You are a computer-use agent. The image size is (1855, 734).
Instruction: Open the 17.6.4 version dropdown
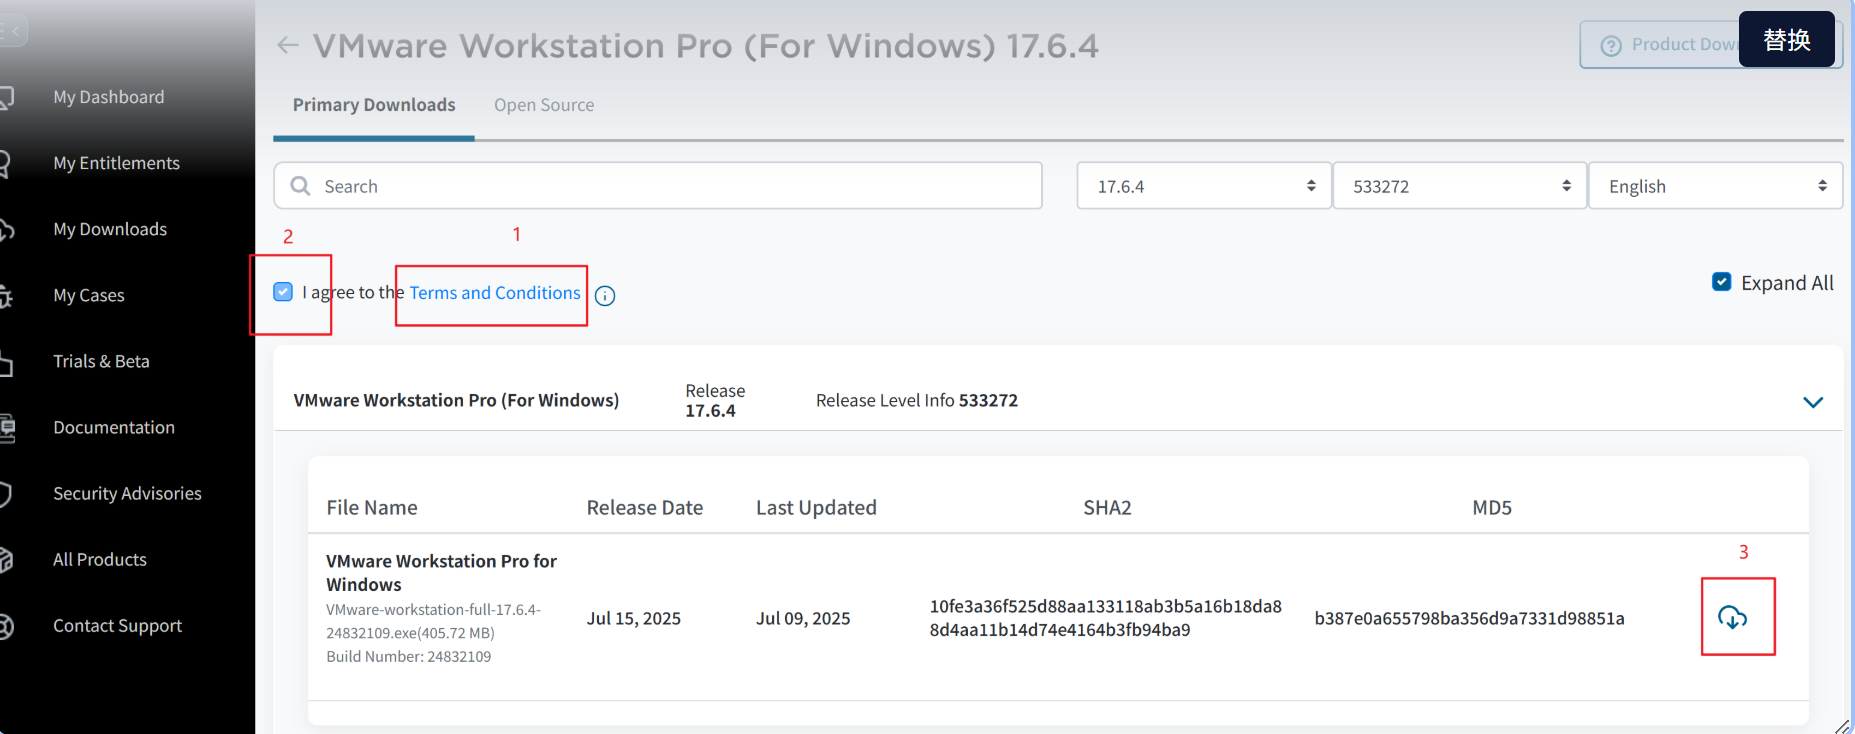[1204, 186]
